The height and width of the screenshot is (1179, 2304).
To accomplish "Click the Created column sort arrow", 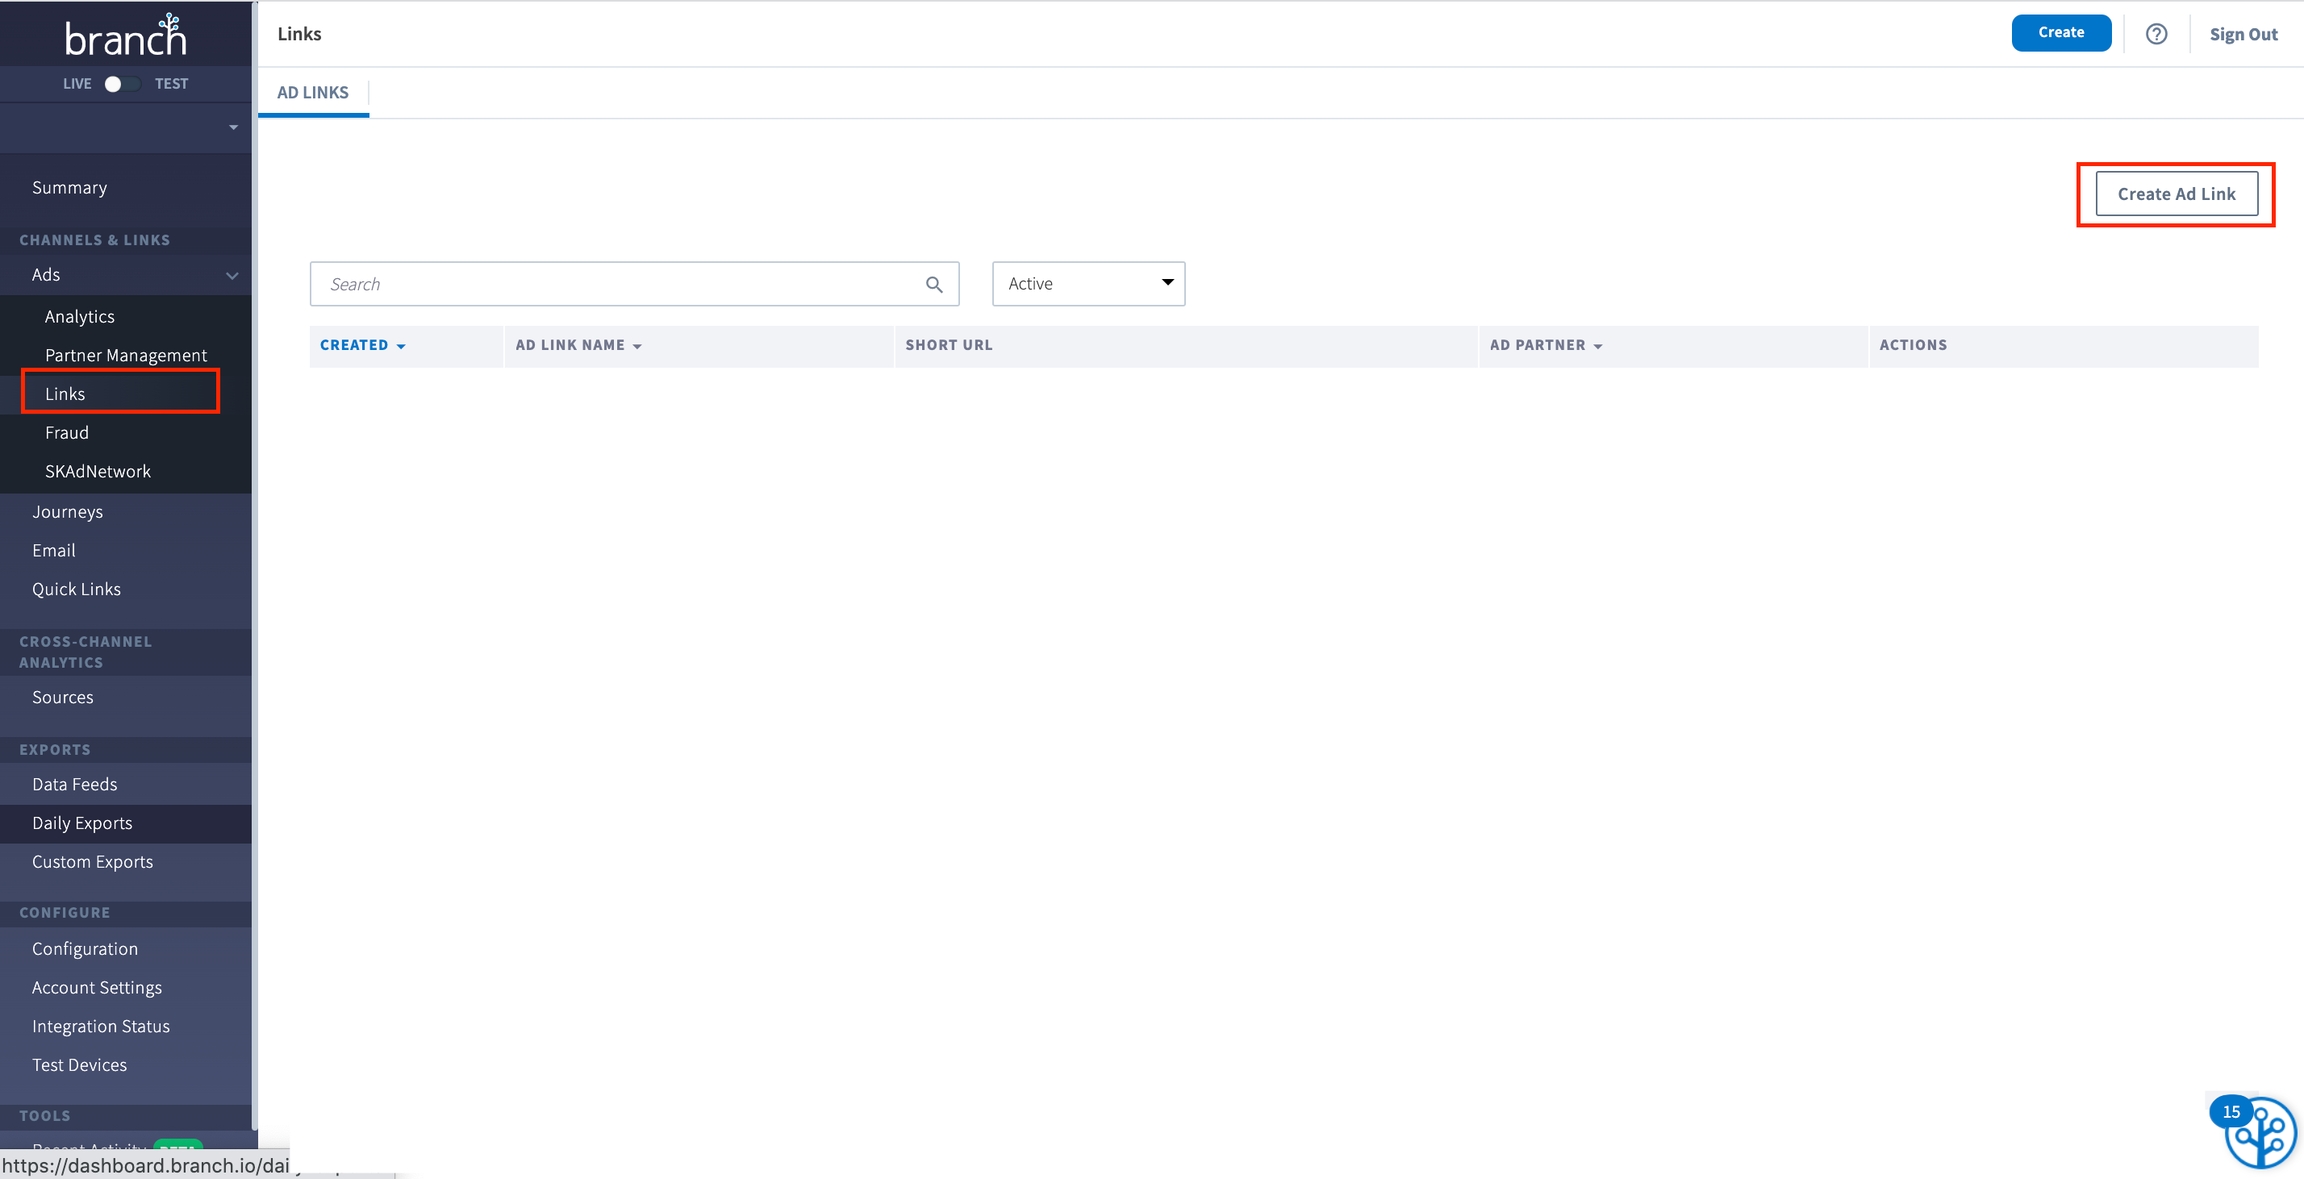I will (x=401, y=346).
